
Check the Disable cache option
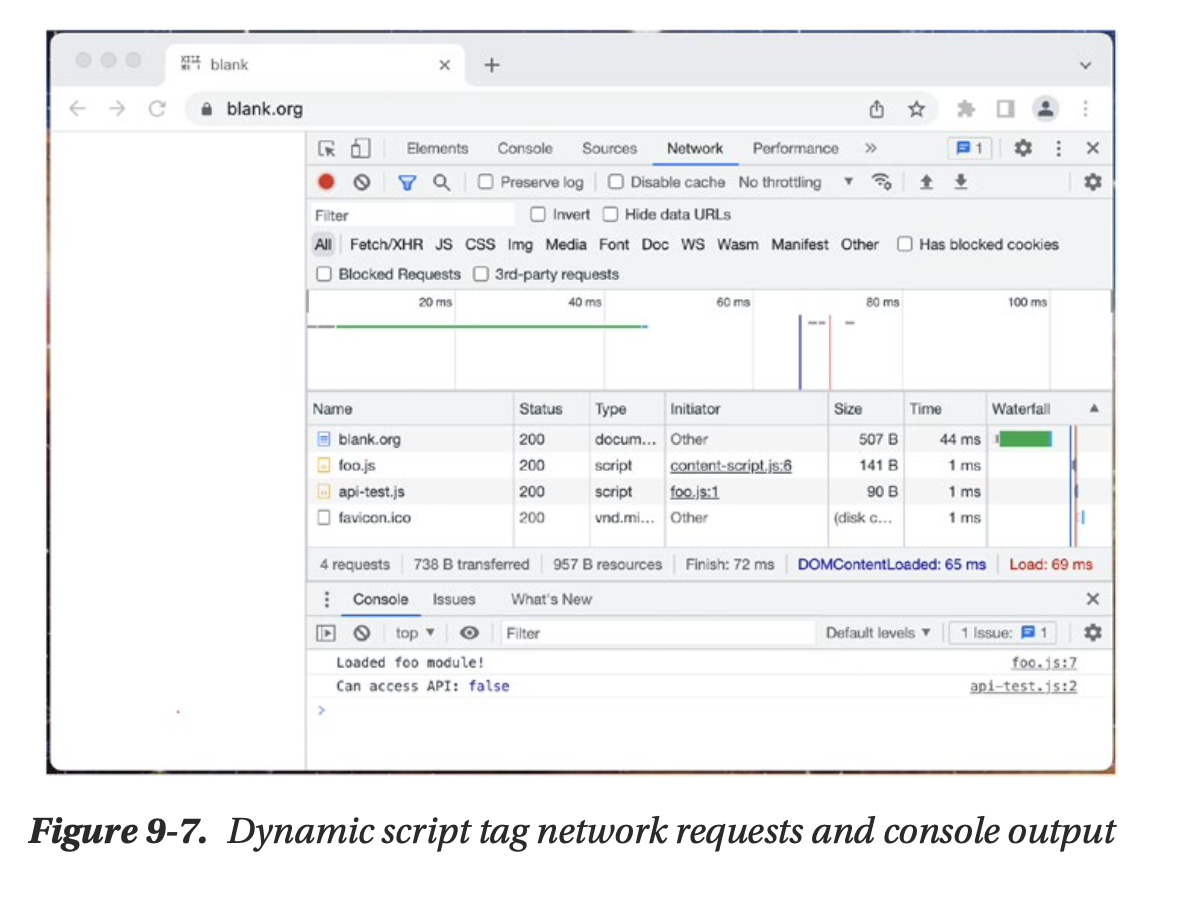[x=616, y=182]
